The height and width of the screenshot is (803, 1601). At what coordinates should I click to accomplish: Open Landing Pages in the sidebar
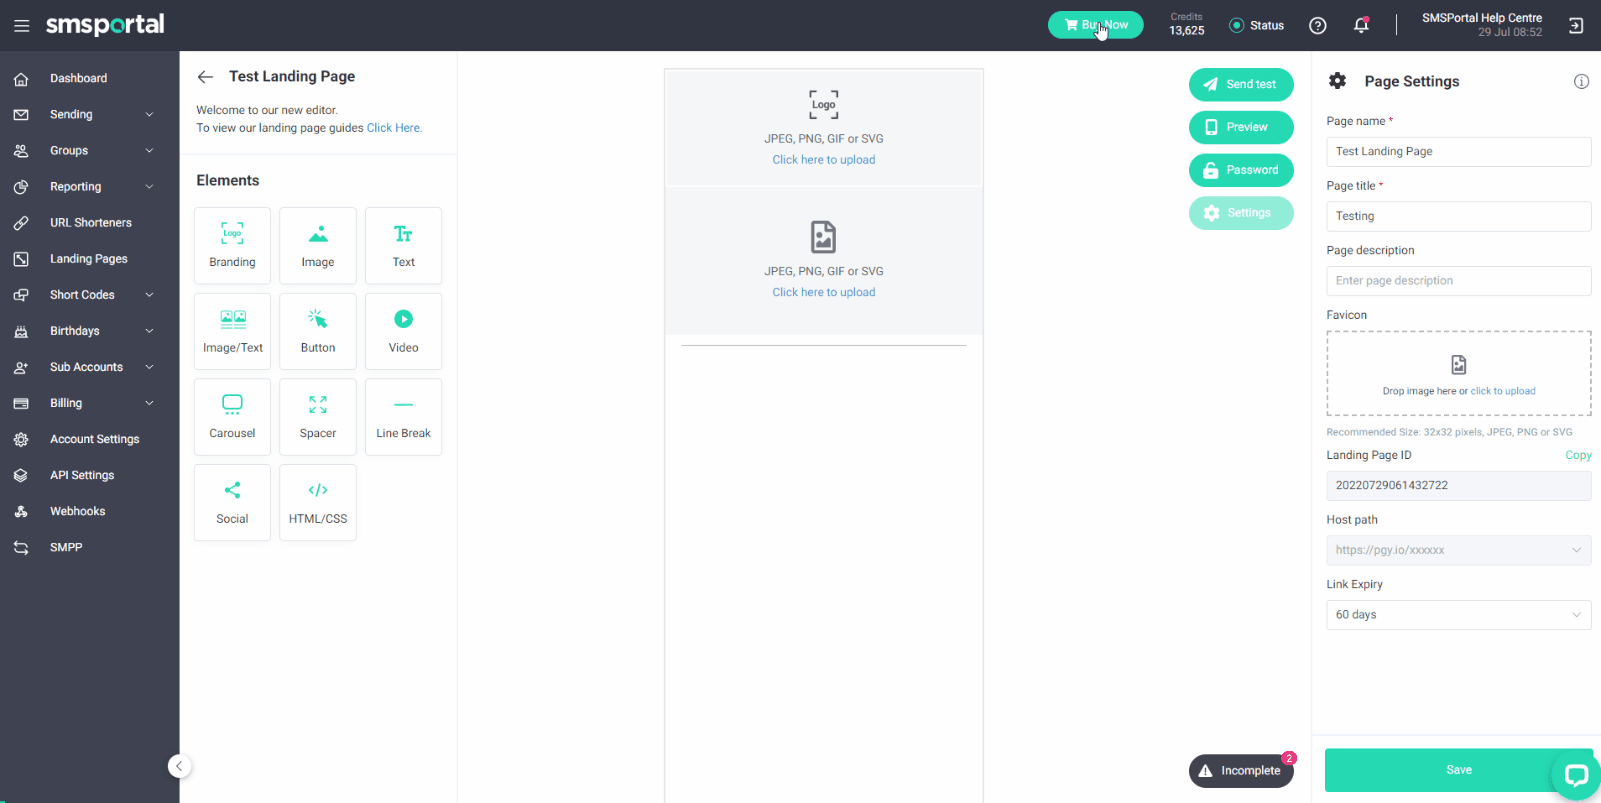89,258
